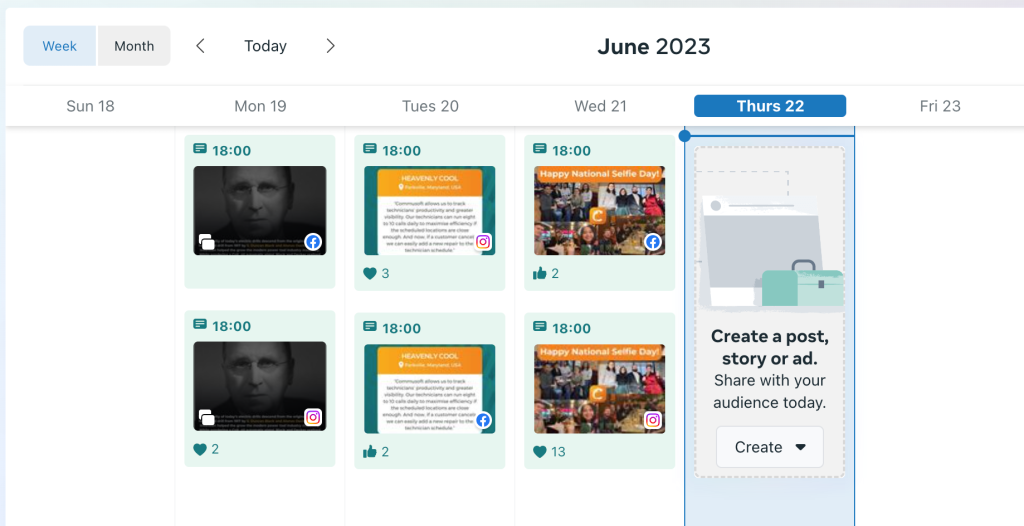
Task: Click Instagram icon on Tuesday's top post
Action: click(x=483, y=242)
